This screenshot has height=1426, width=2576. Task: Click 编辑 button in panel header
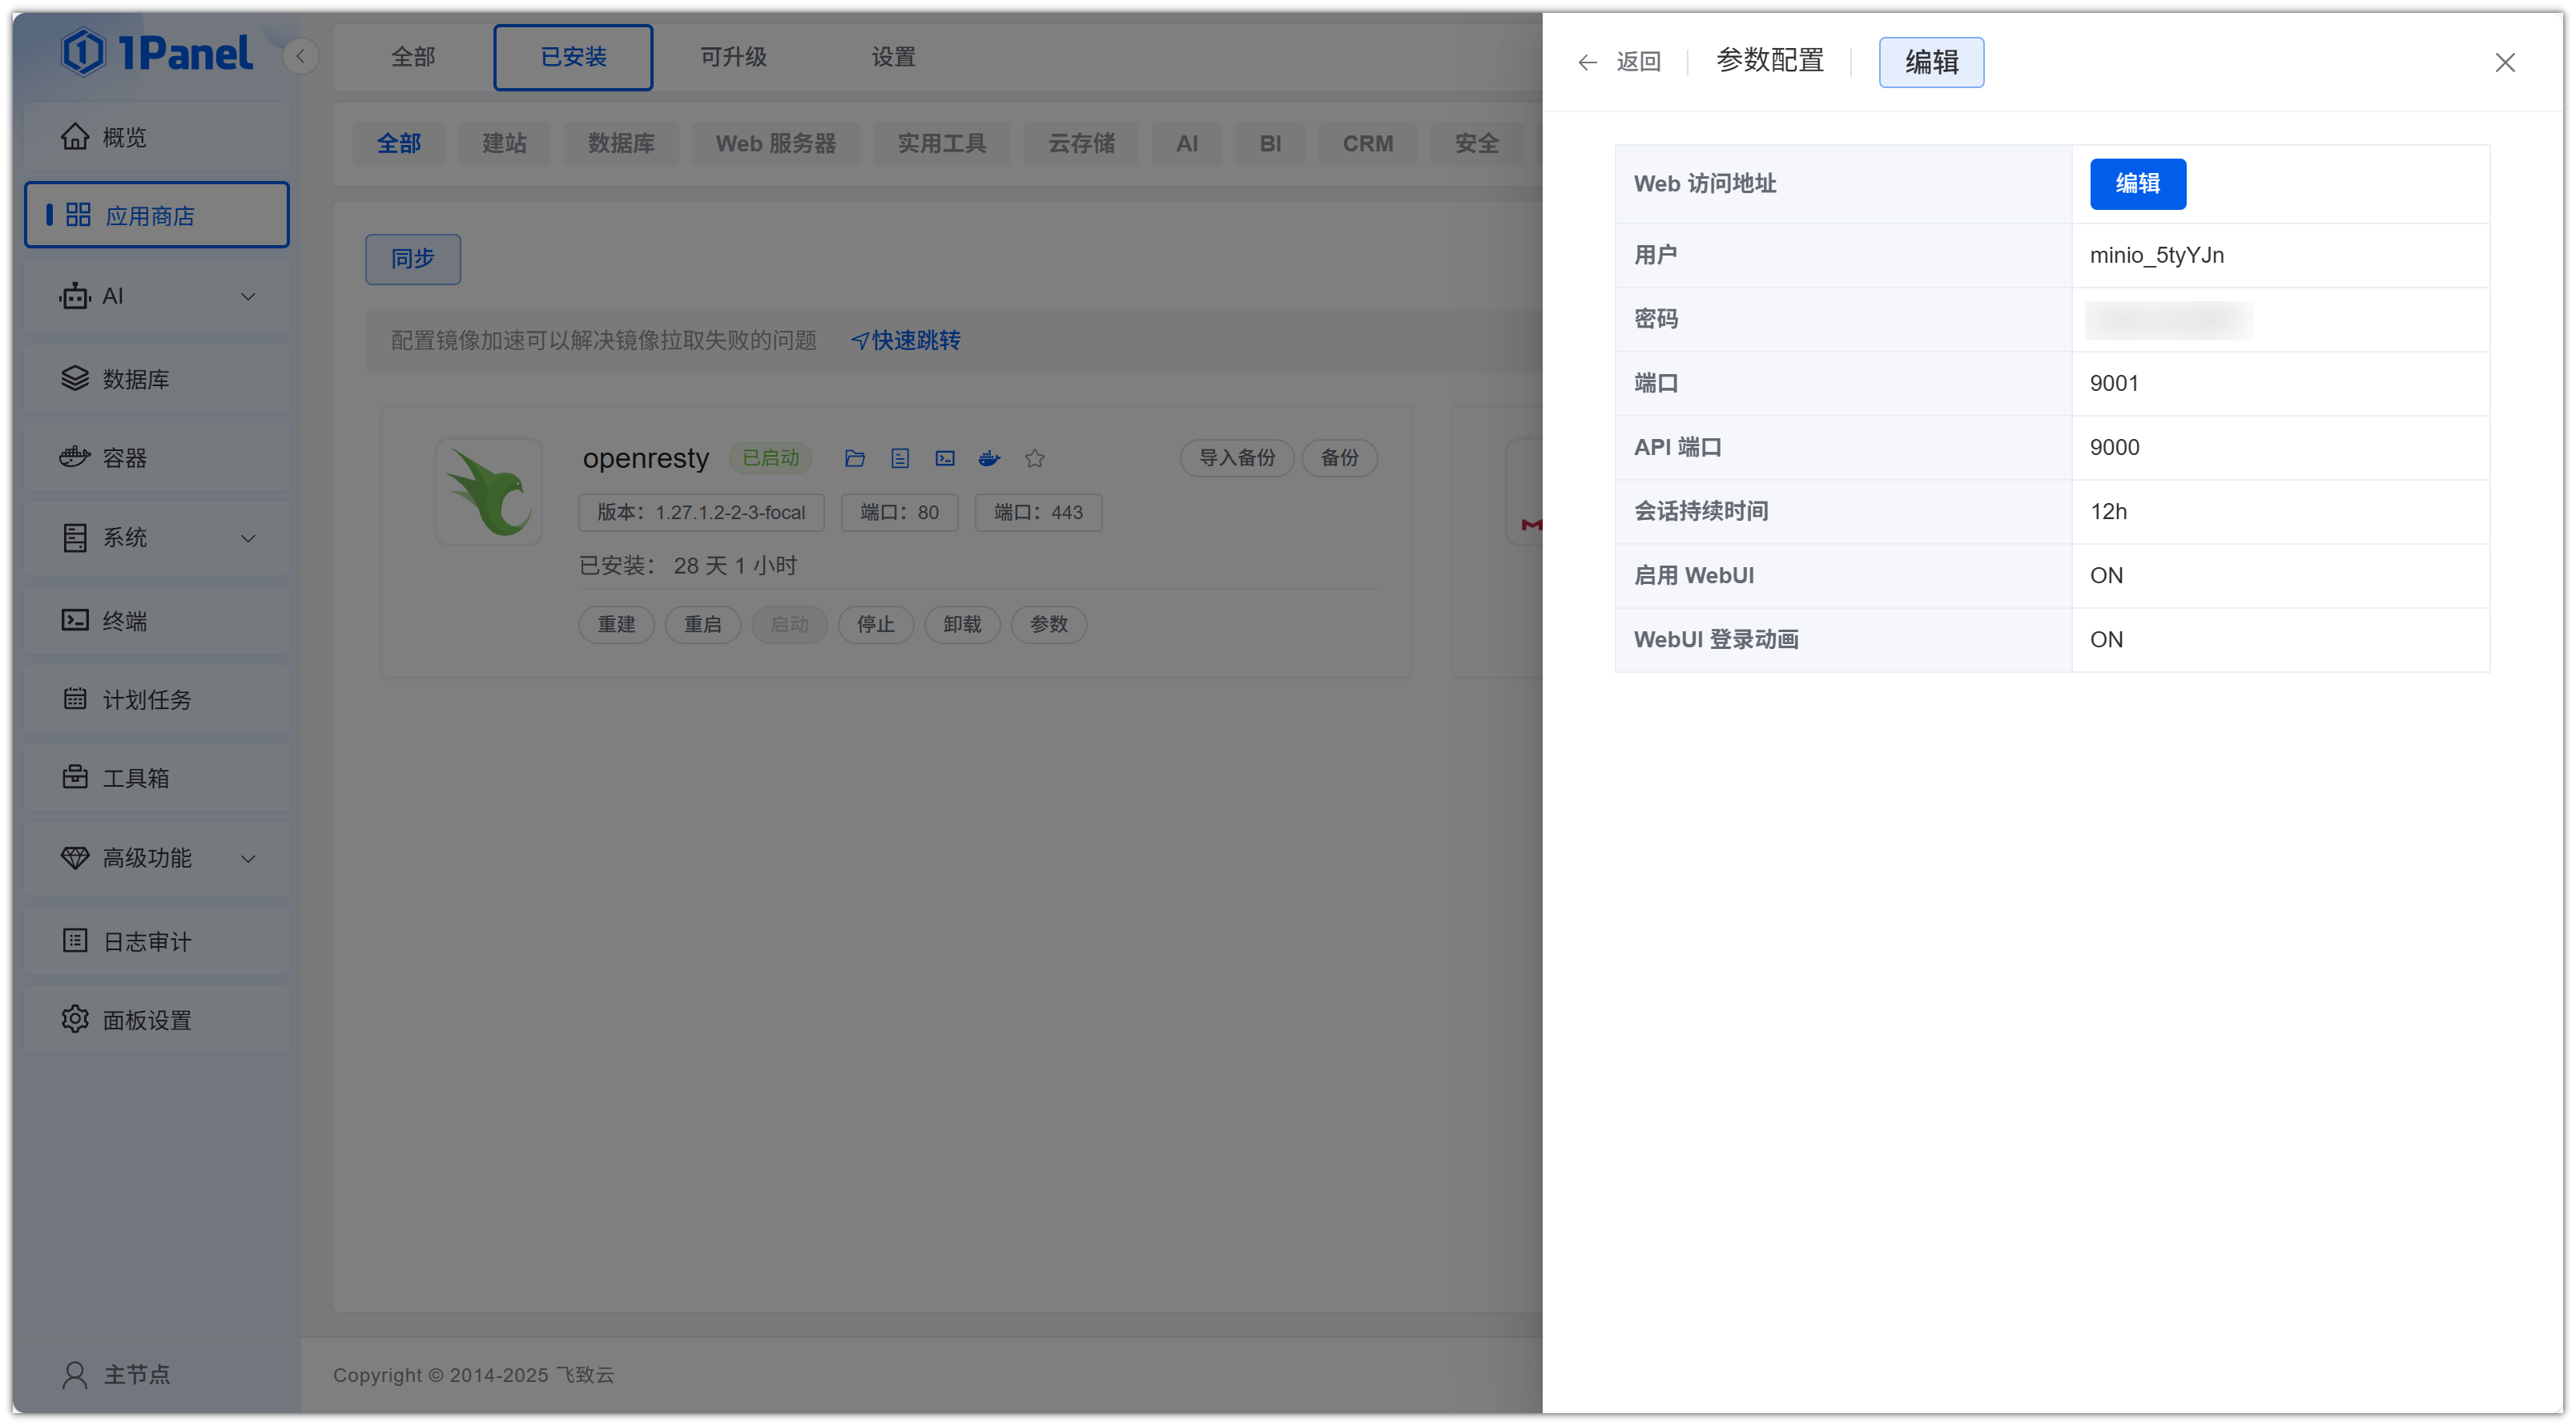tap(1931, 62)
